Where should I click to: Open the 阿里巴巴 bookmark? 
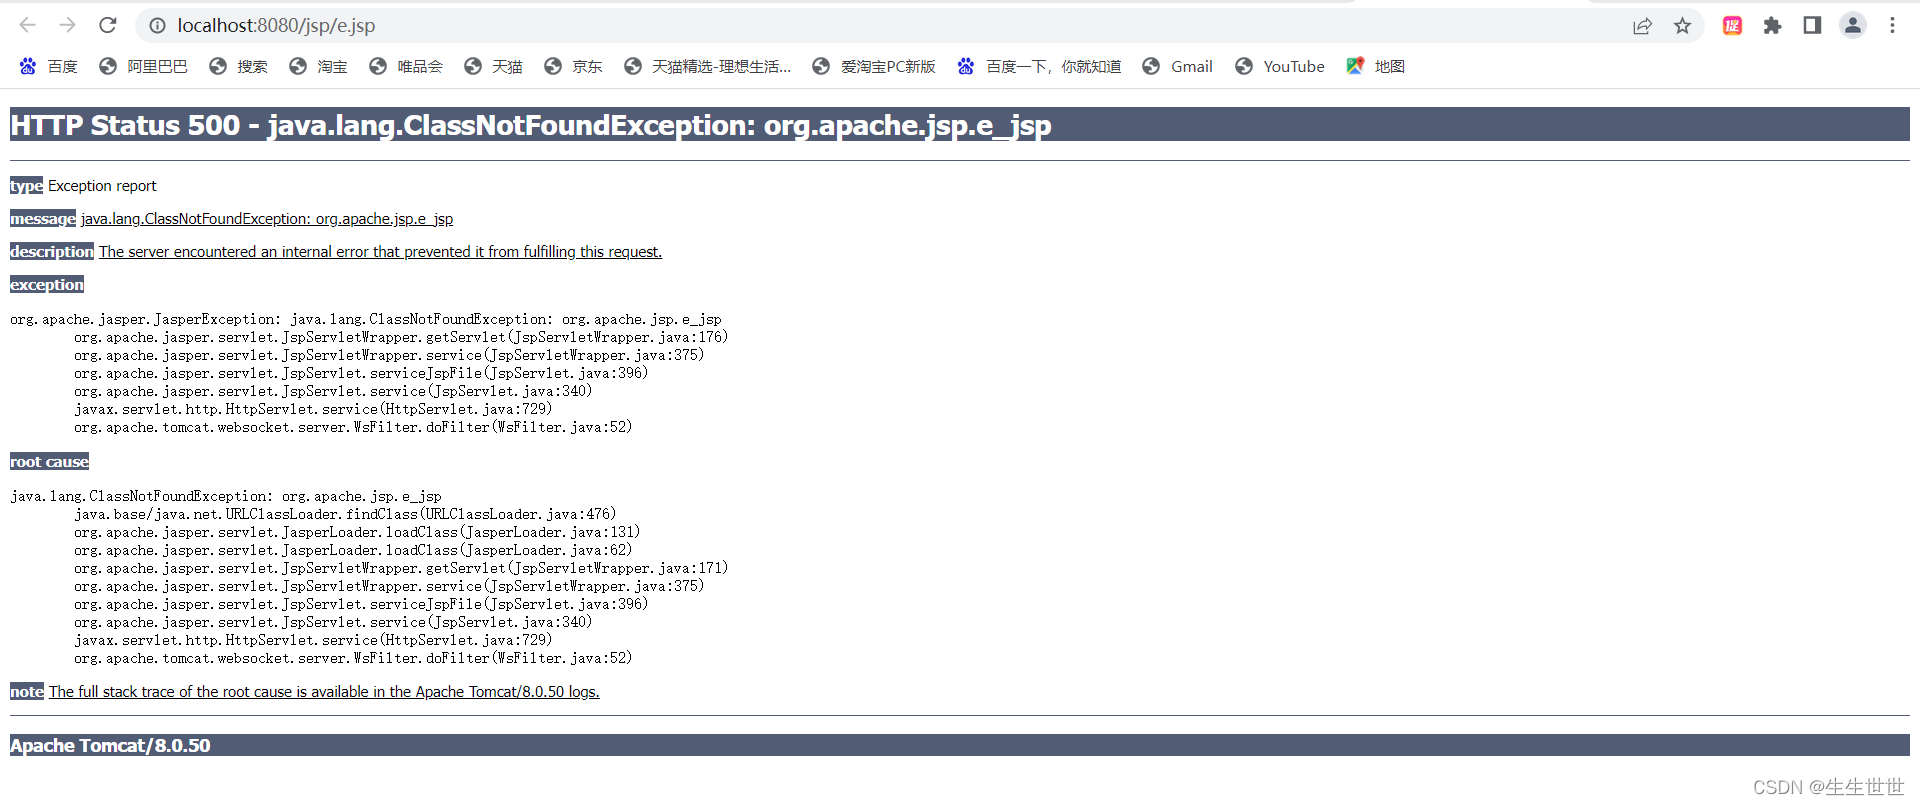(x=143, y=66)
